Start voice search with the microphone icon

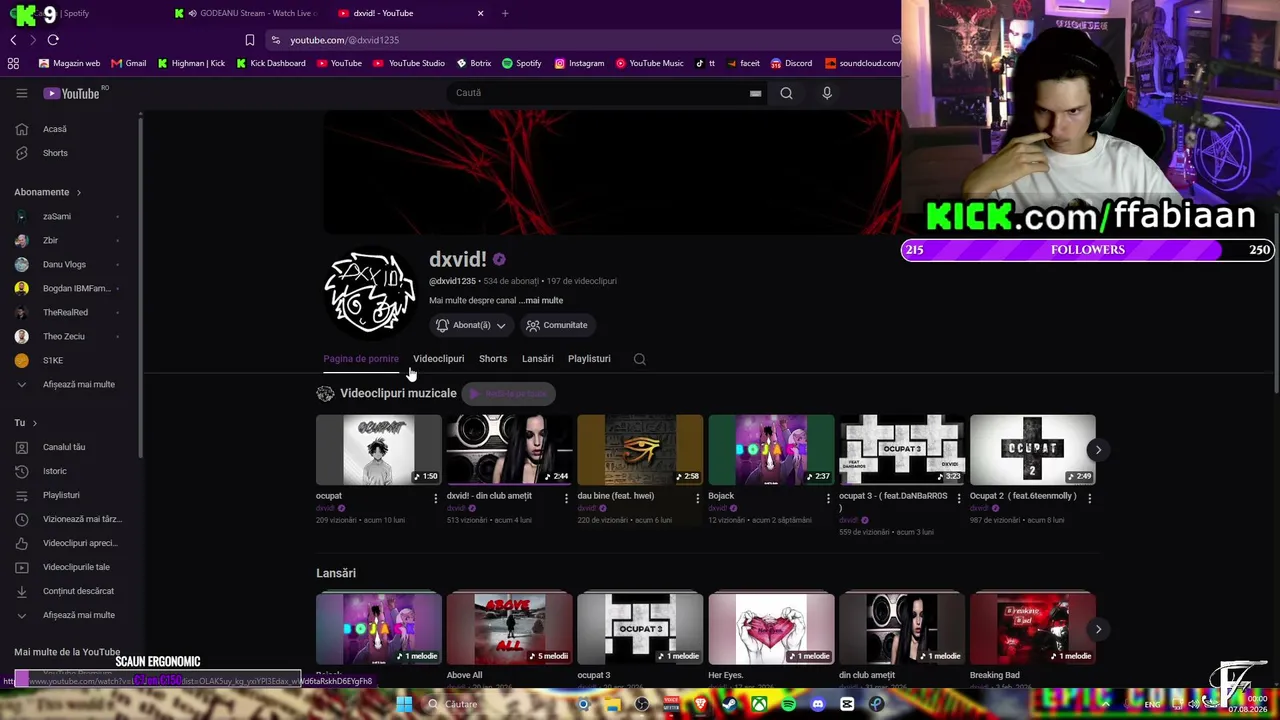click(826, 93)
